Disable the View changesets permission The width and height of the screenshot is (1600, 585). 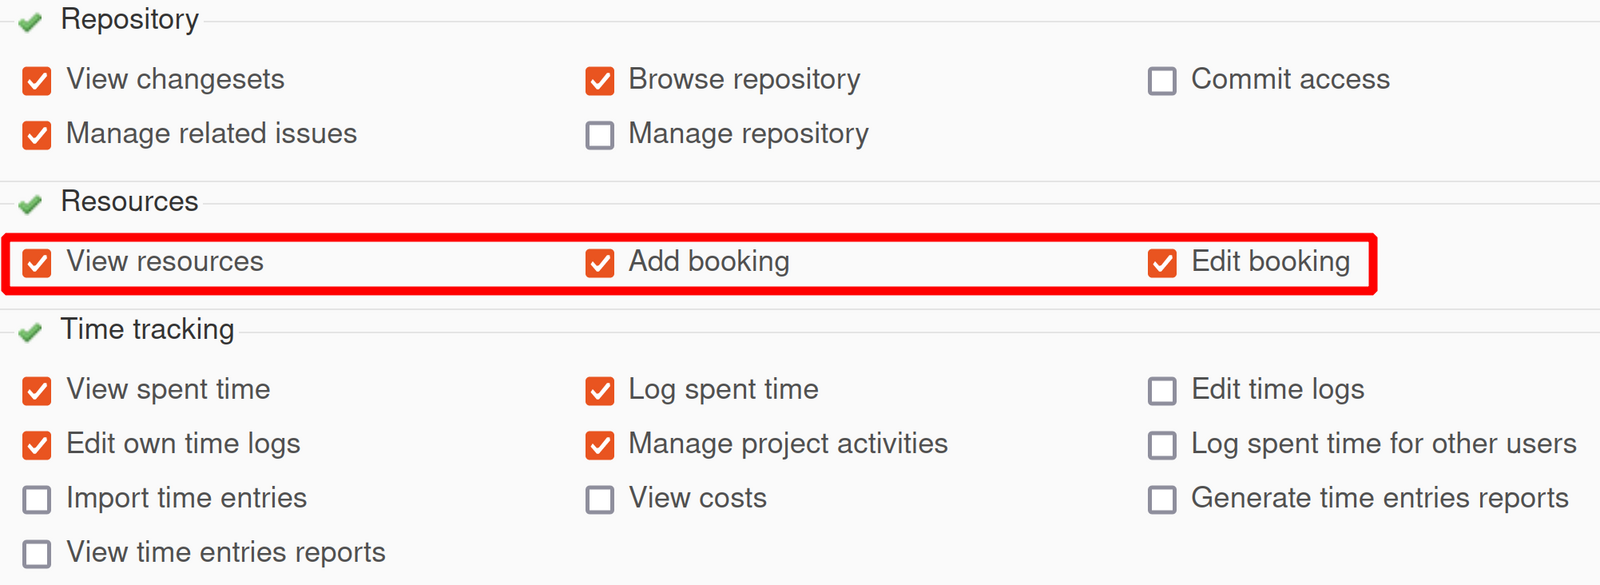pos(36,81)
